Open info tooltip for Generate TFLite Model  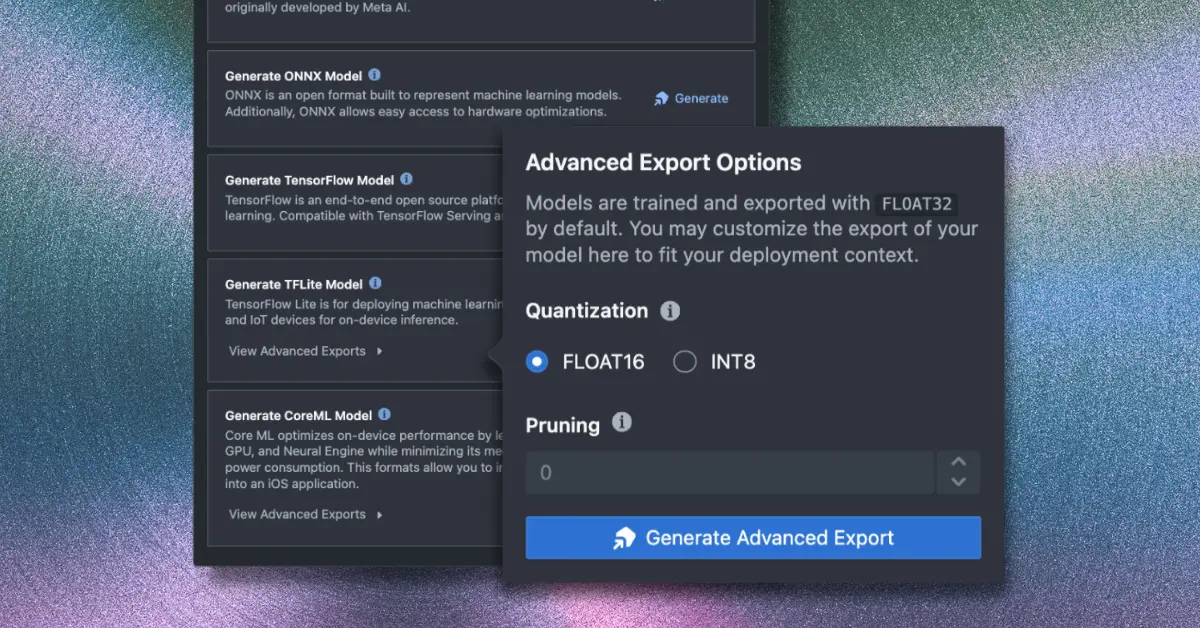[x=376, y=283]
